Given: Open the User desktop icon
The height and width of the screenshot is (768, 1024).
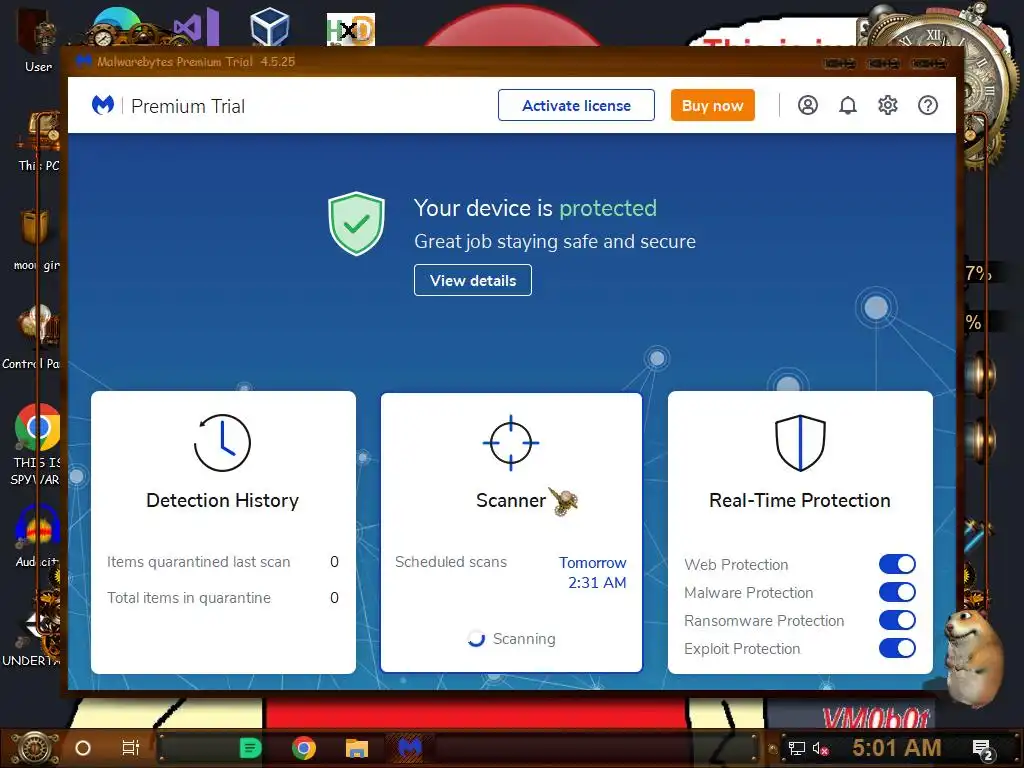Looking at the screenshot, I should pos(39,40).
